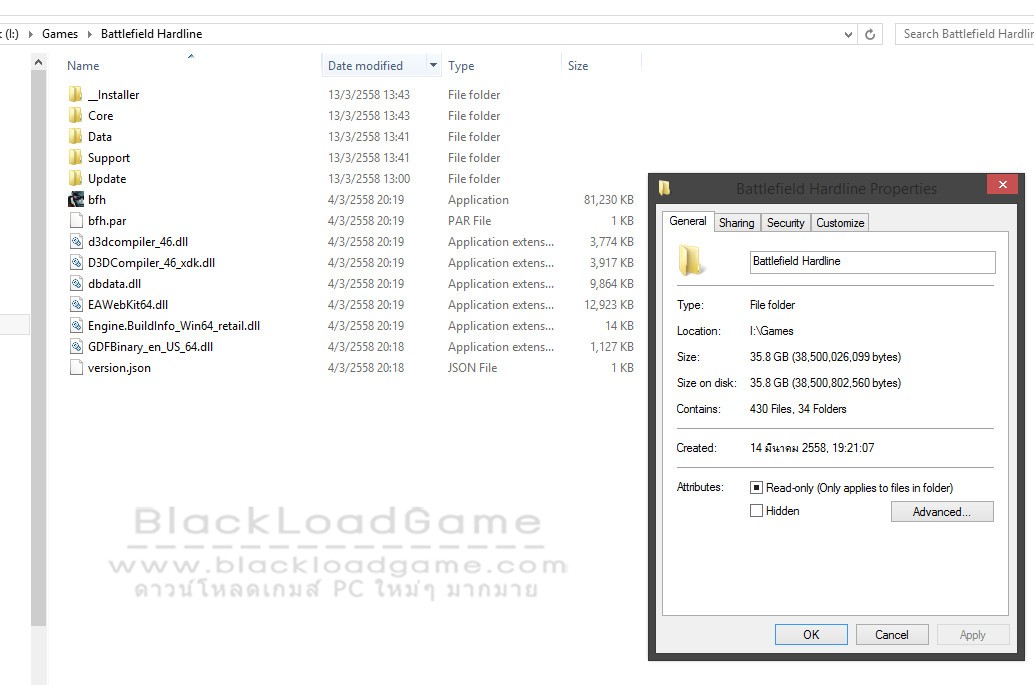1034x685 pixels.
Task: Toggle the Read-only attribute checkbox
Action: click(756, 488)
